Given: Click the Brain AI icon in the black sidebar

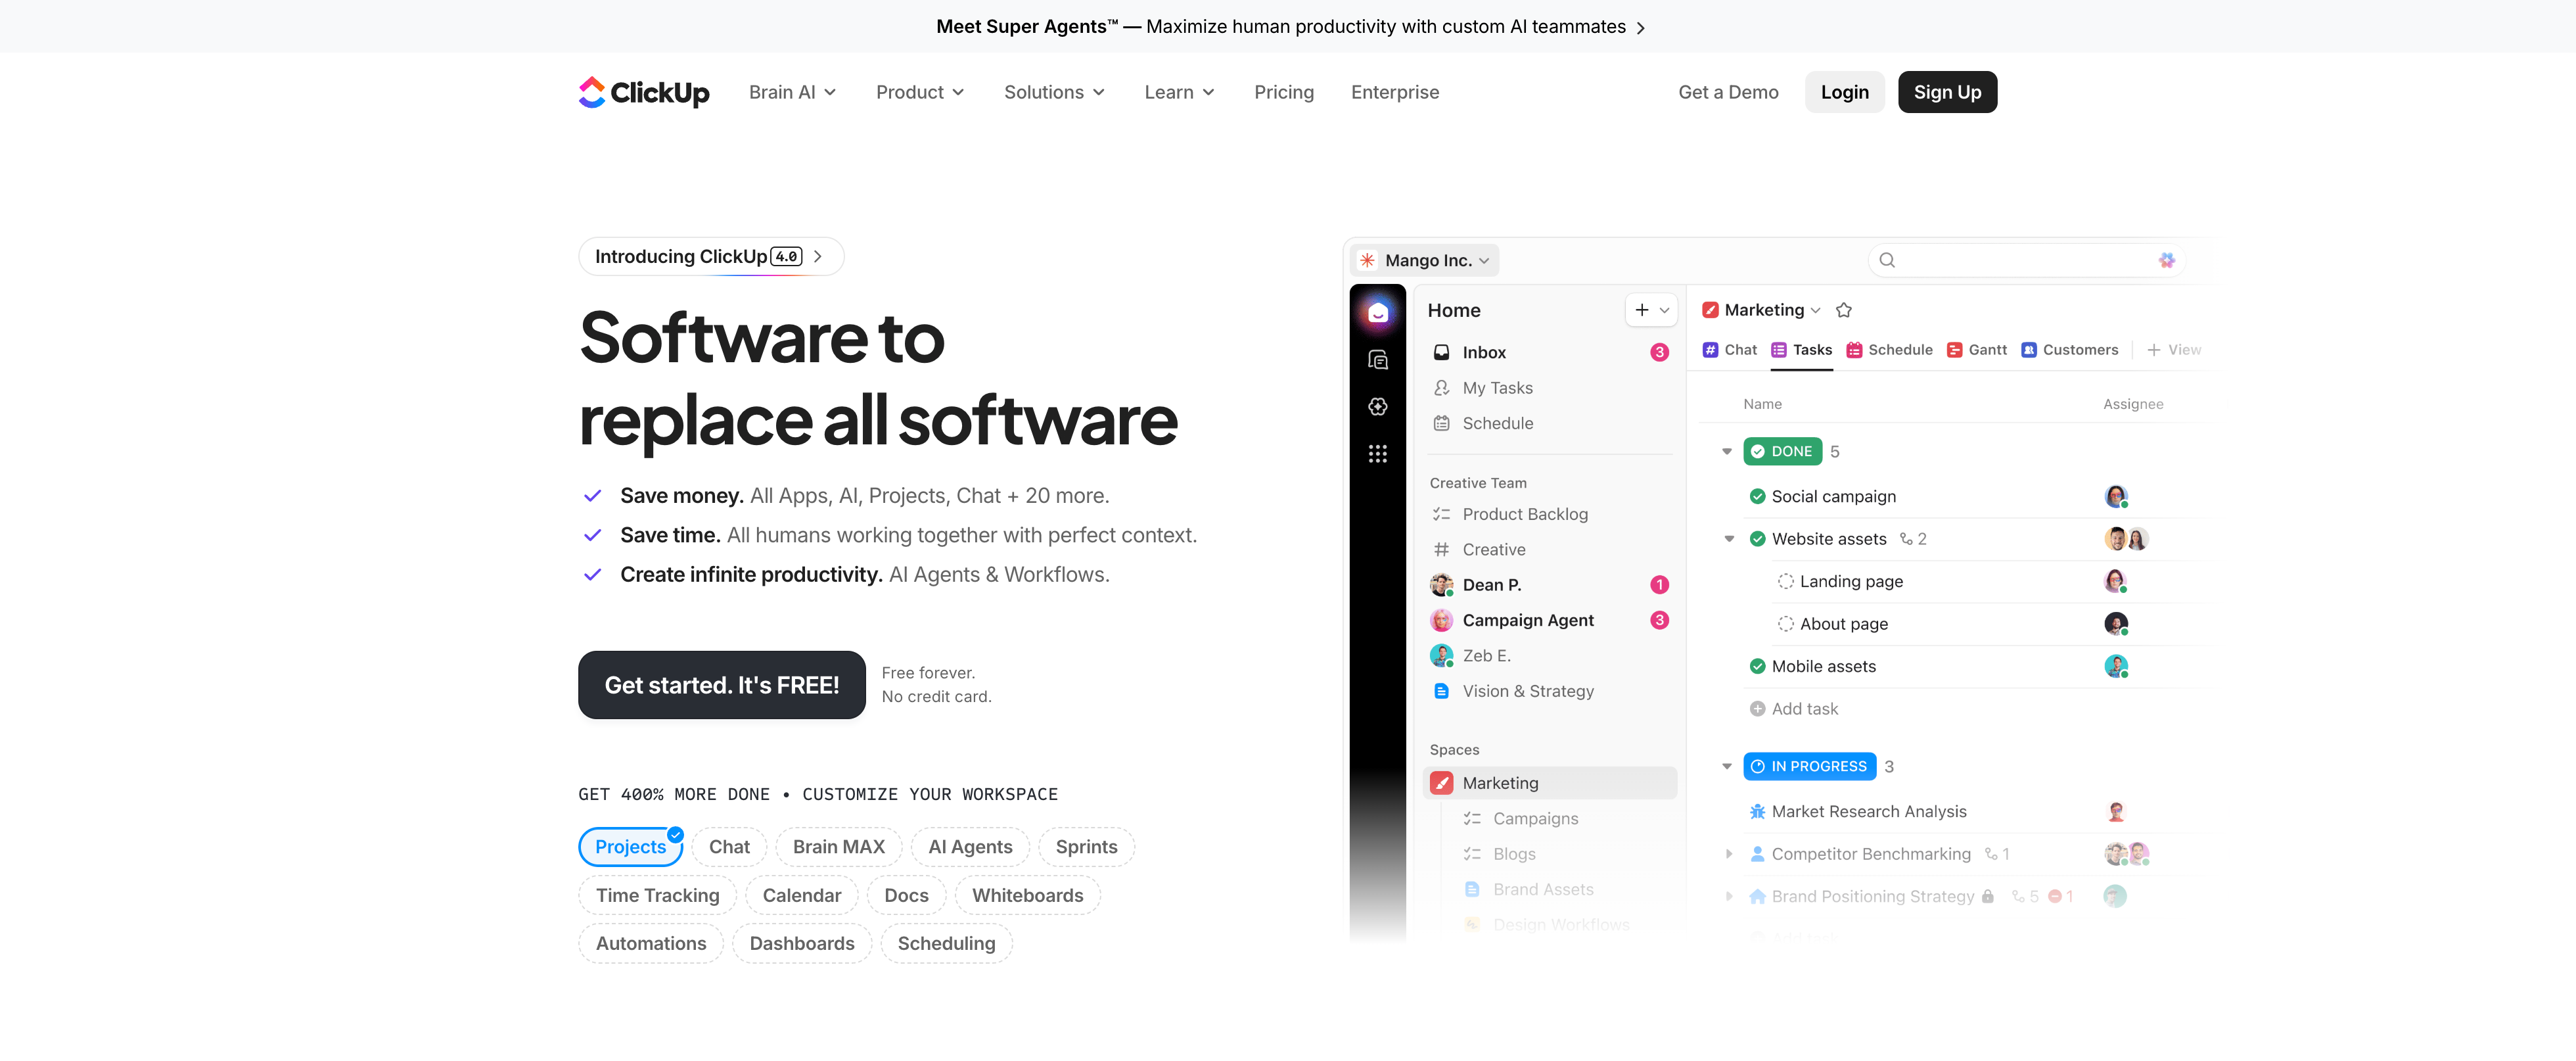Looking at the screenshot, I should pos(1377,406).
